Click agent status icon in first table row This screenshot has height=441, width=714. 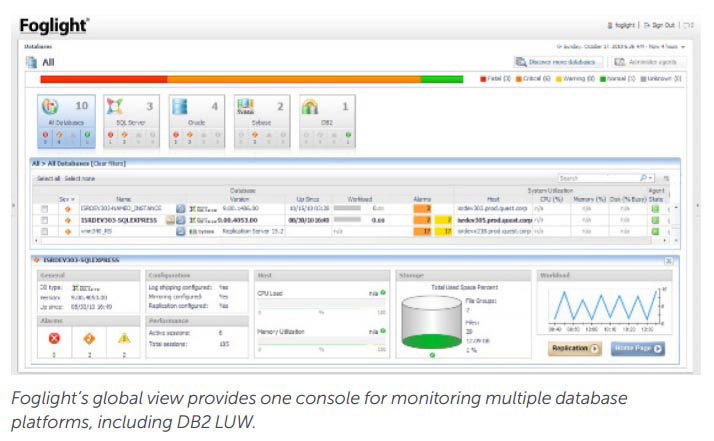(655, 209)
